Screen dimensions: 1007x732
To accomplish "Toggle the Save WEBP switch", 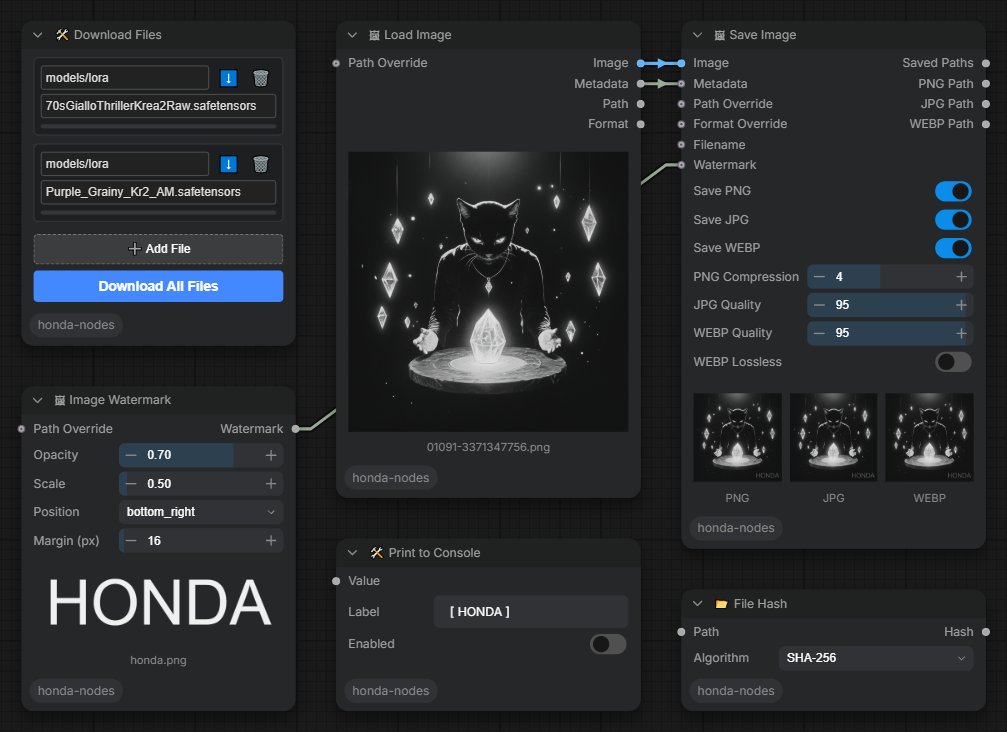I will pyautogui.click(x=953, y=248).
